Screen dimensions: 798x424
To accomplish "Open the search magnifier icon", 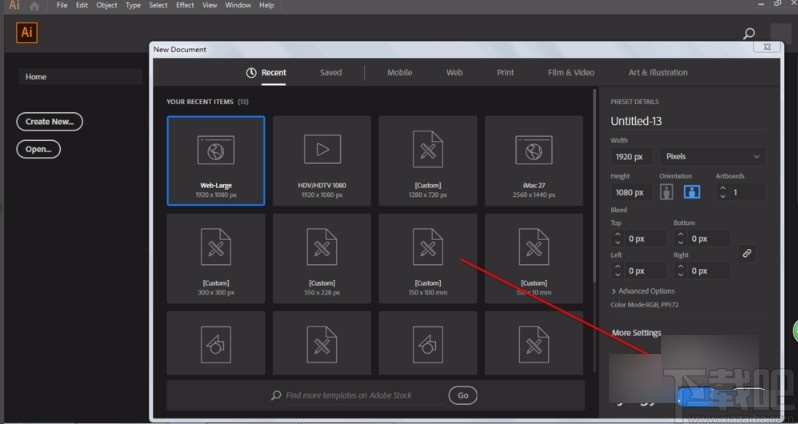I will point(749,34).
